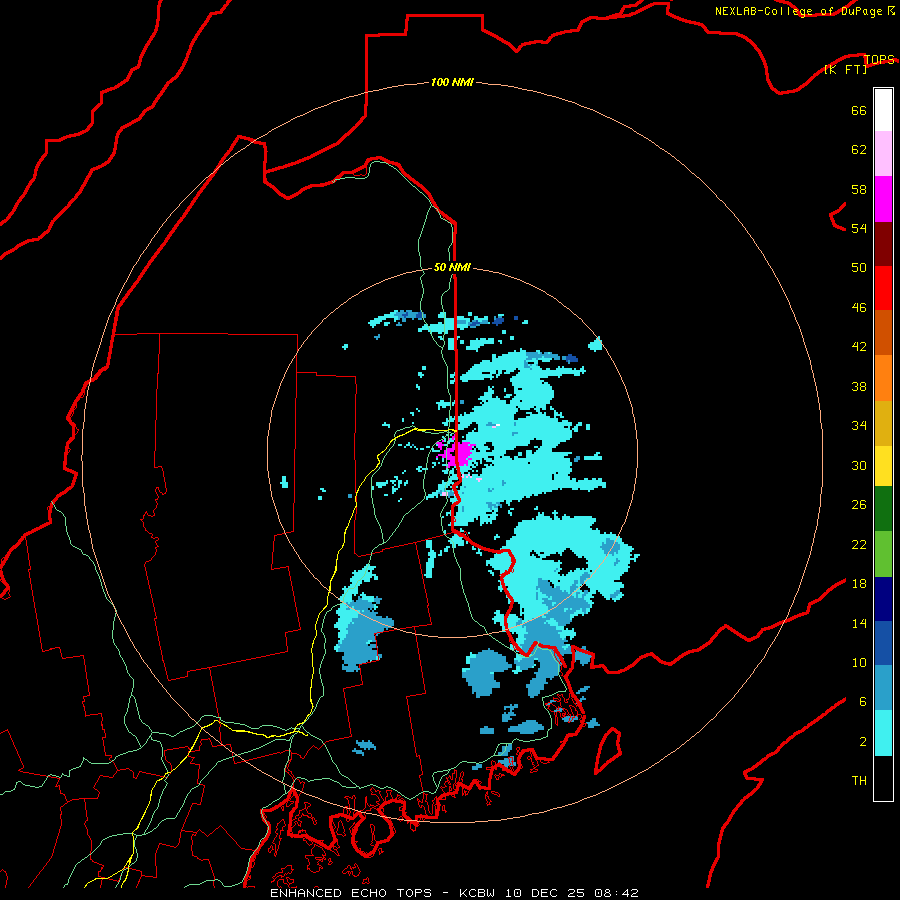The height and width of the screenshot is (900, 900).
Task: Click the bright red legend swatch
Action: tap(883, 288)
